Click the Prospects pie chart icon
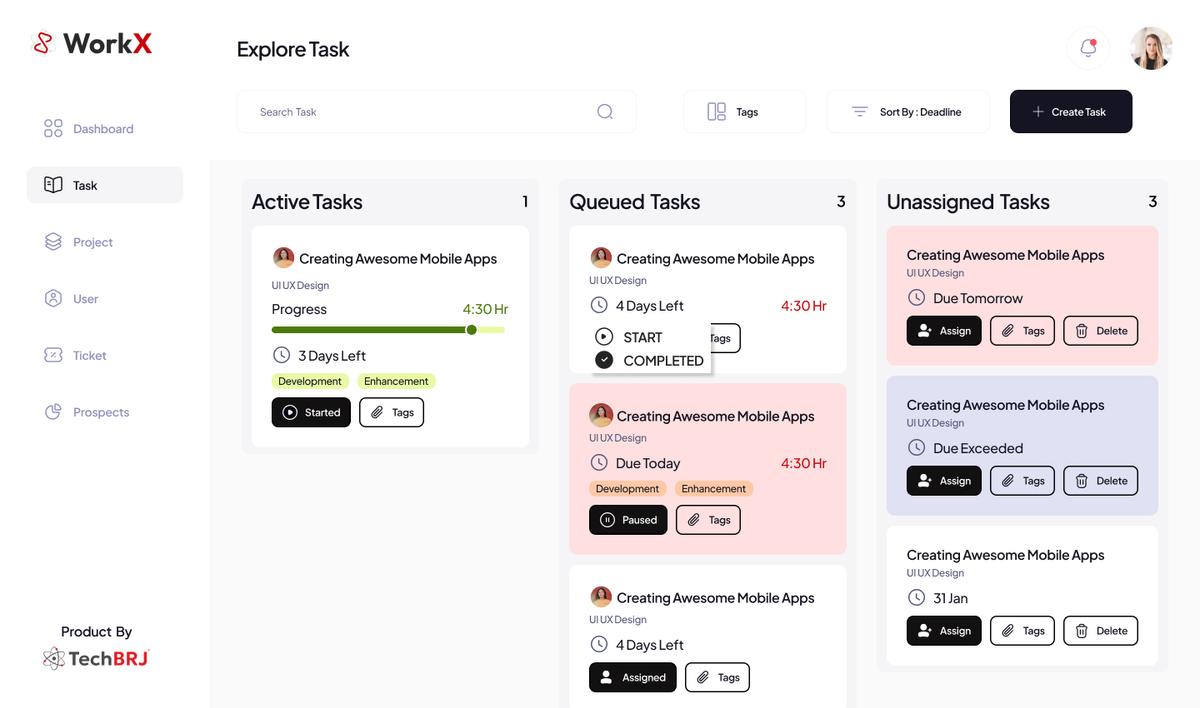1200x708 pixels. point(53,412)
